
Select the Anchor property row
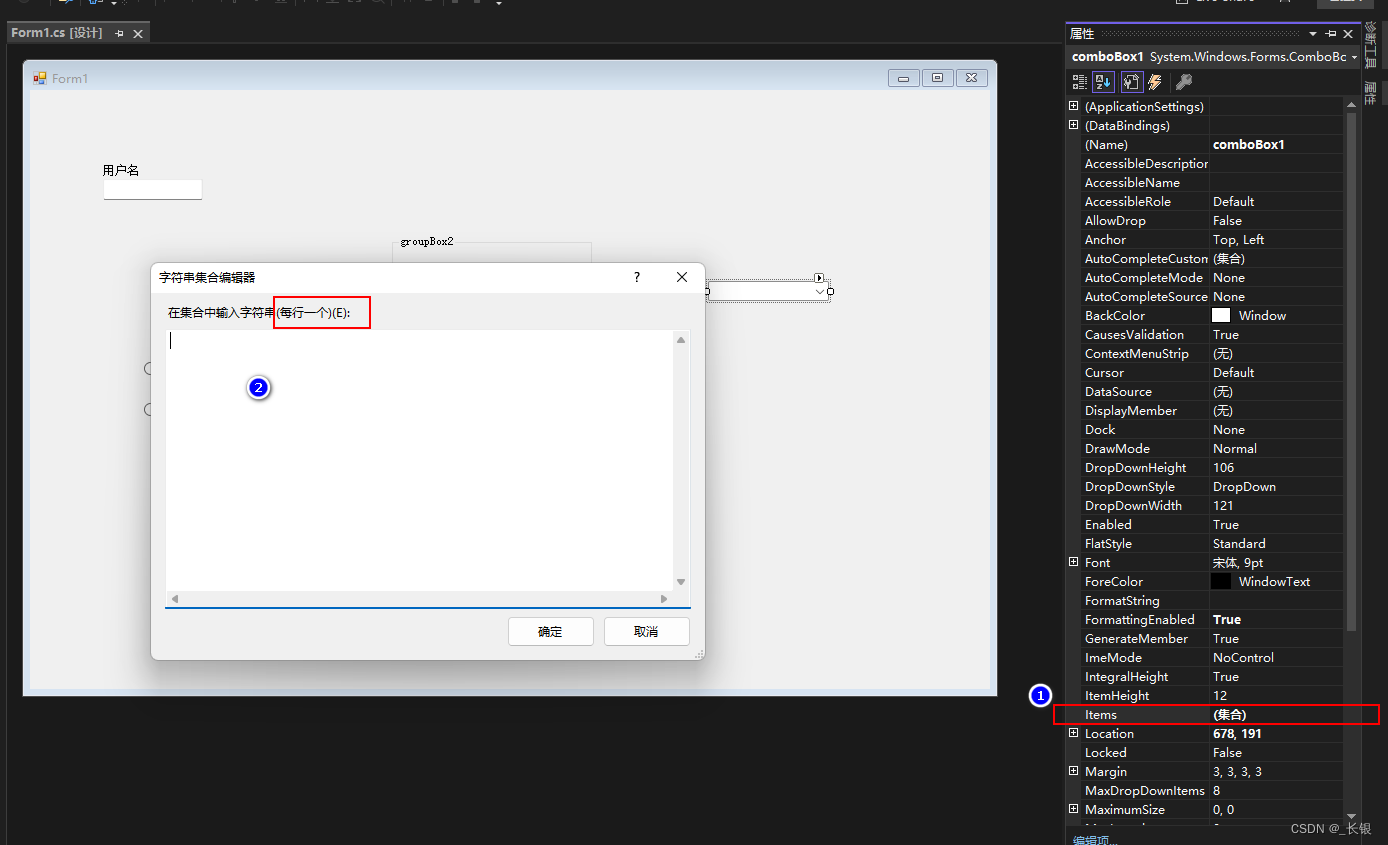click(1205, 239)
